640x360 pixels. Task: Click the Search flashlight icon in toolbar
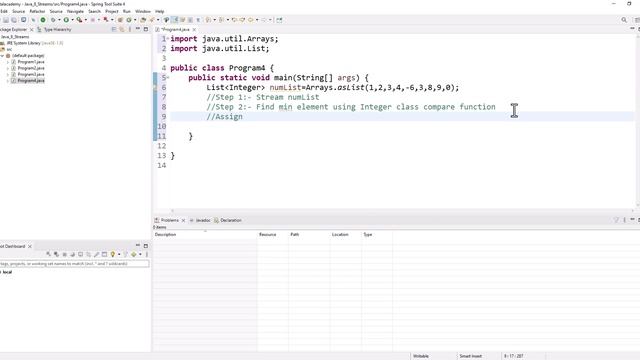click(x=152, y=20)
